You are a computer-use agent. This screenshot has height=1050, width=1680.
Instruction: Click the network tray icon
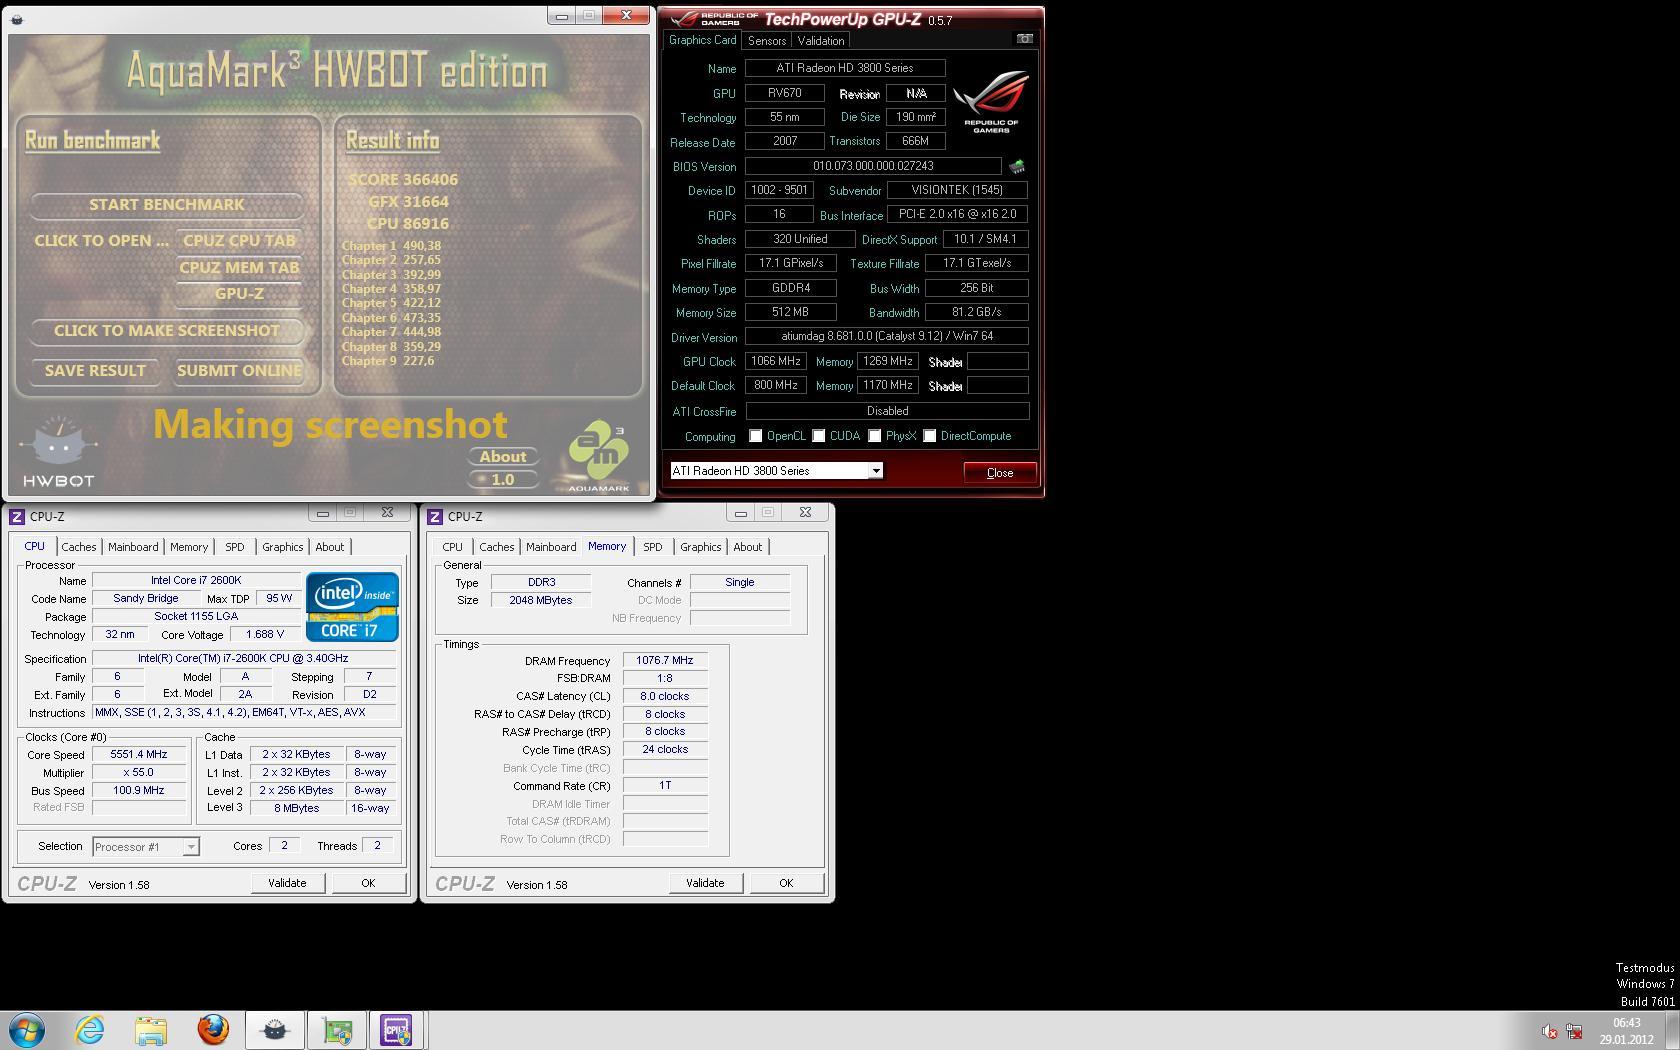[1574, 1031]
